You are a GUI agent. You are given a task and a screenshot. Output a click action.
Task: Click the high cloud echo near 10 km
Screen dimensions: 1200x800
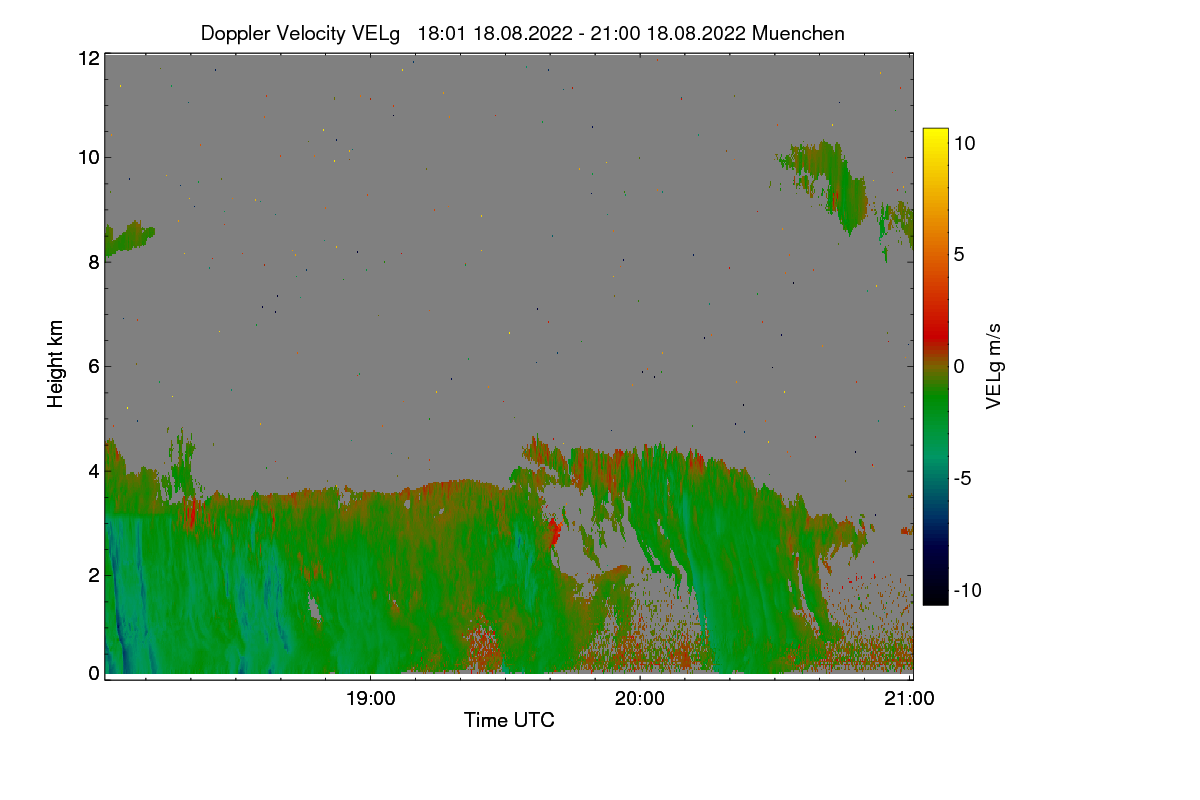coord(835,185)
